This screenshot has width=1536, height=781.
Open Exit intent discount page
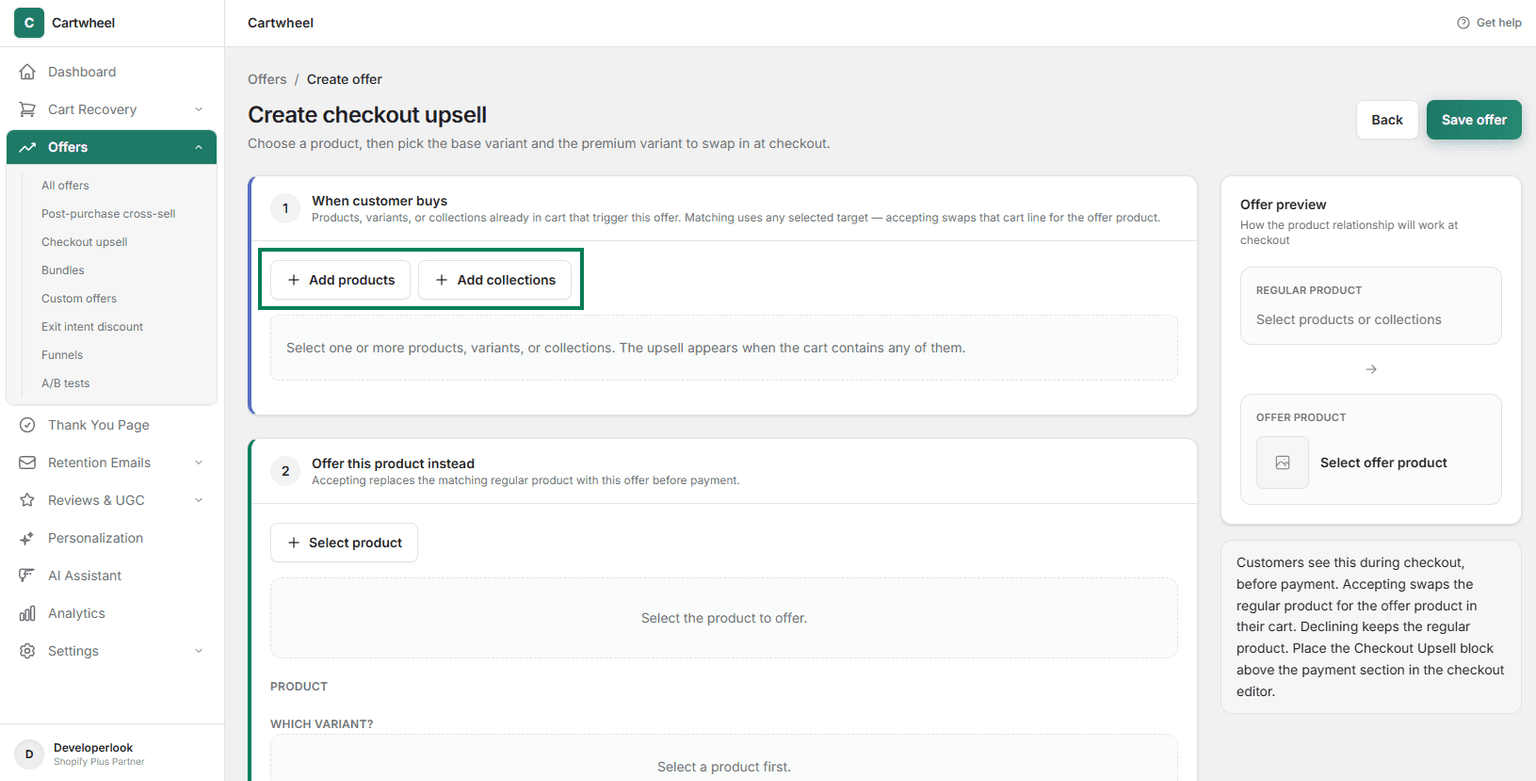[92, 327]
